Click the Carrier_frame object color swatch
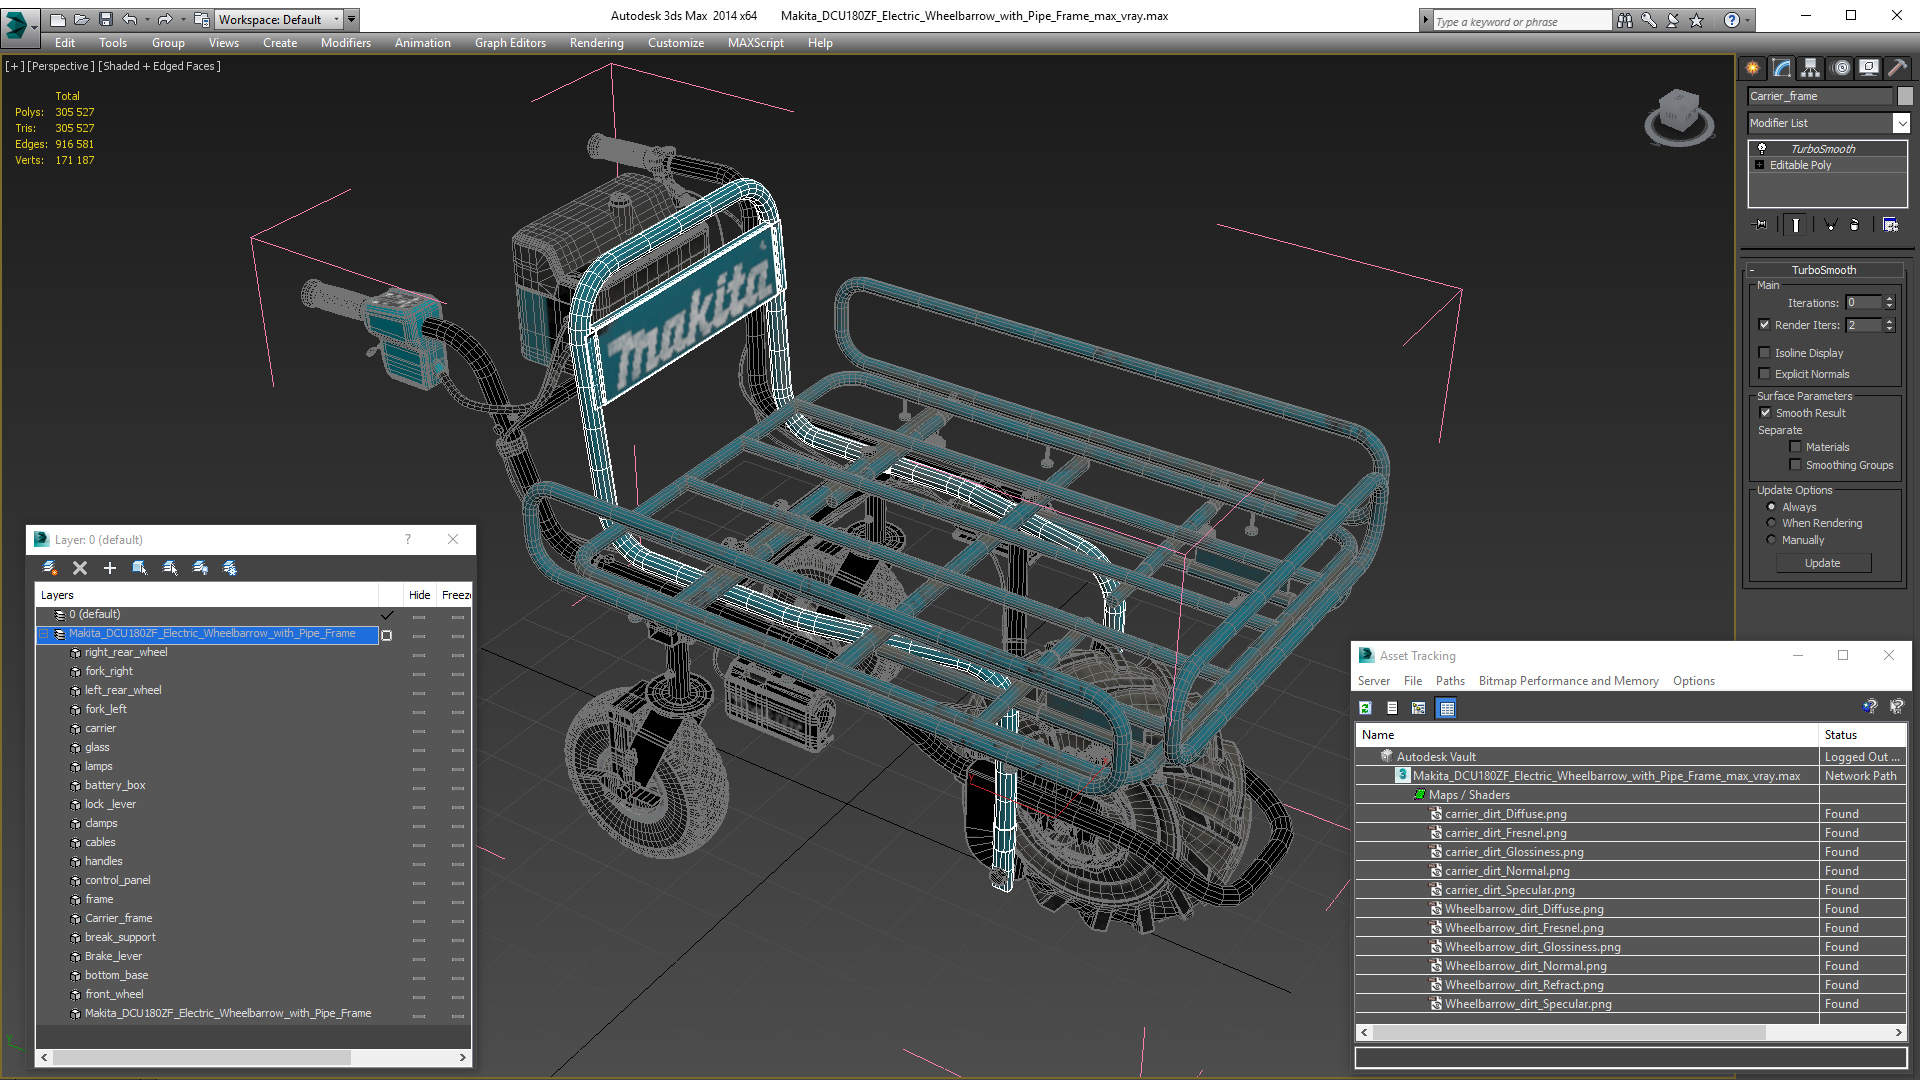1920x1080 pixels. tap(1905, 96)
